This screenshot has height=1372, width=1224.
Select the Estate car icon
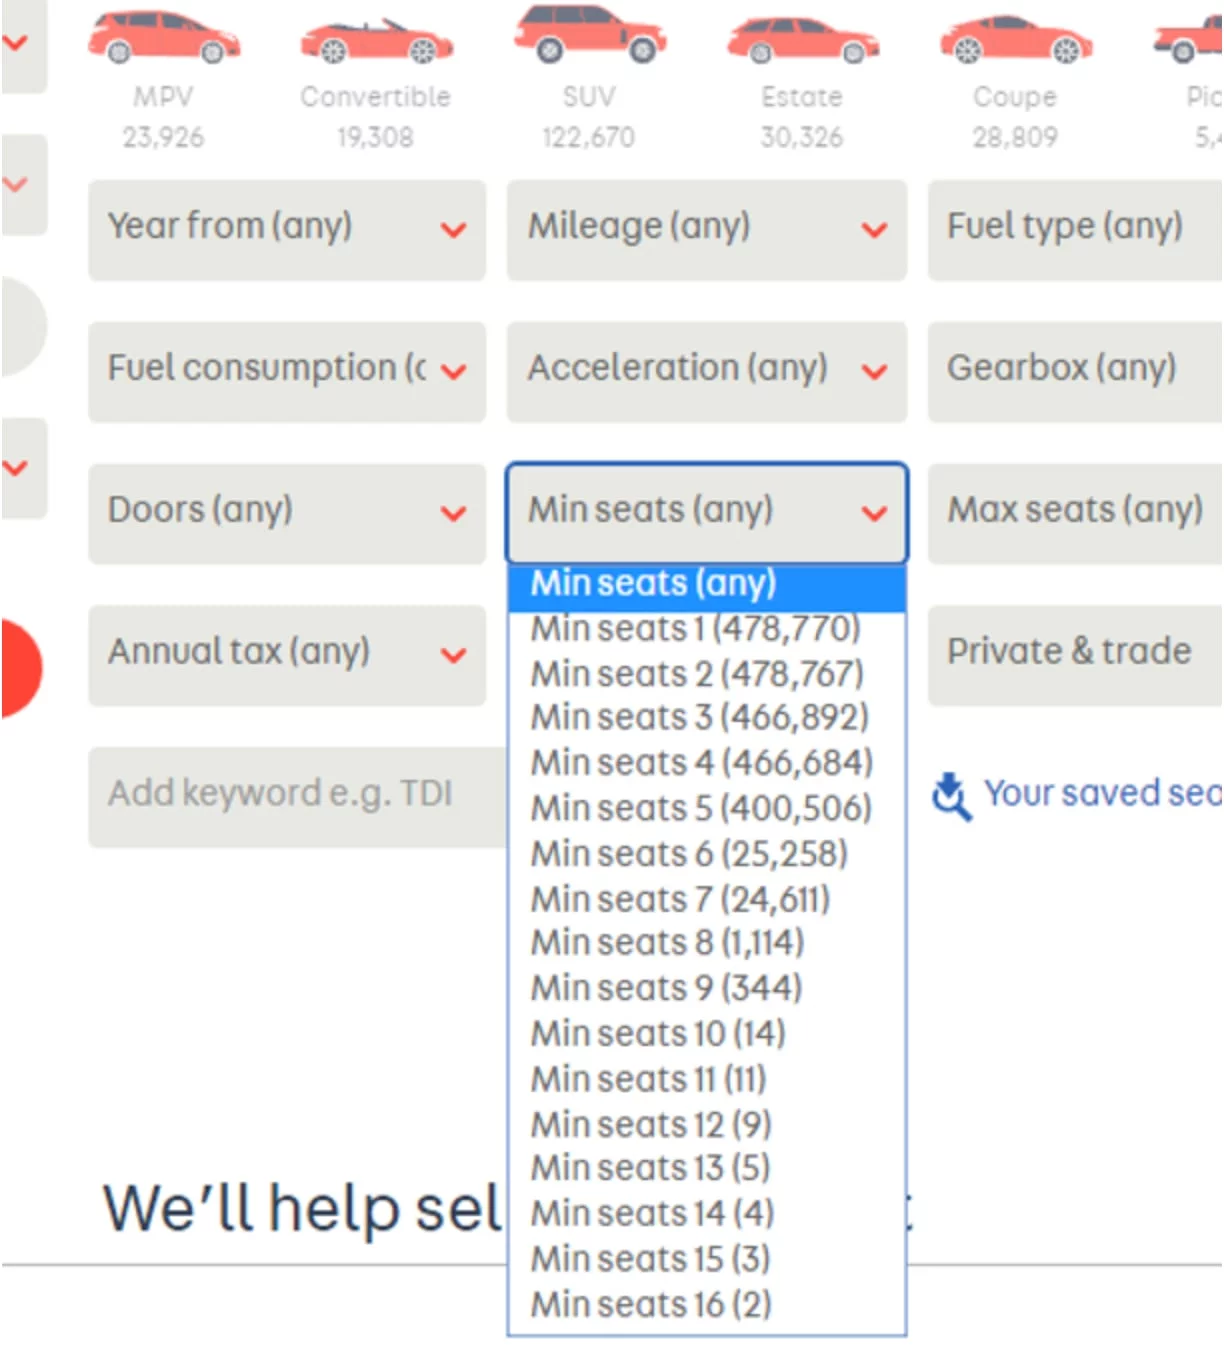(802, 40)
